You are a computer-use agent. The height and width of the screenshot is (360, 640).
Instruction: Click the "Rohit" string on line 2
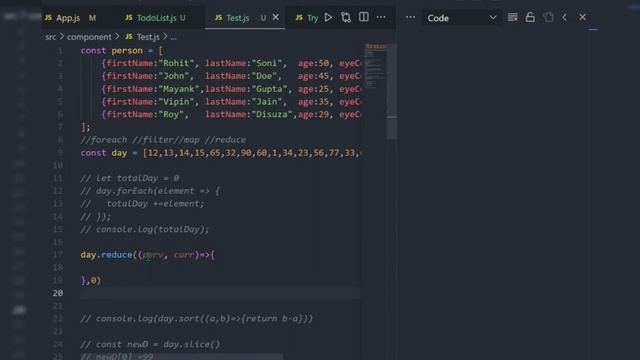pyautogui.click(x=176, y=63)
